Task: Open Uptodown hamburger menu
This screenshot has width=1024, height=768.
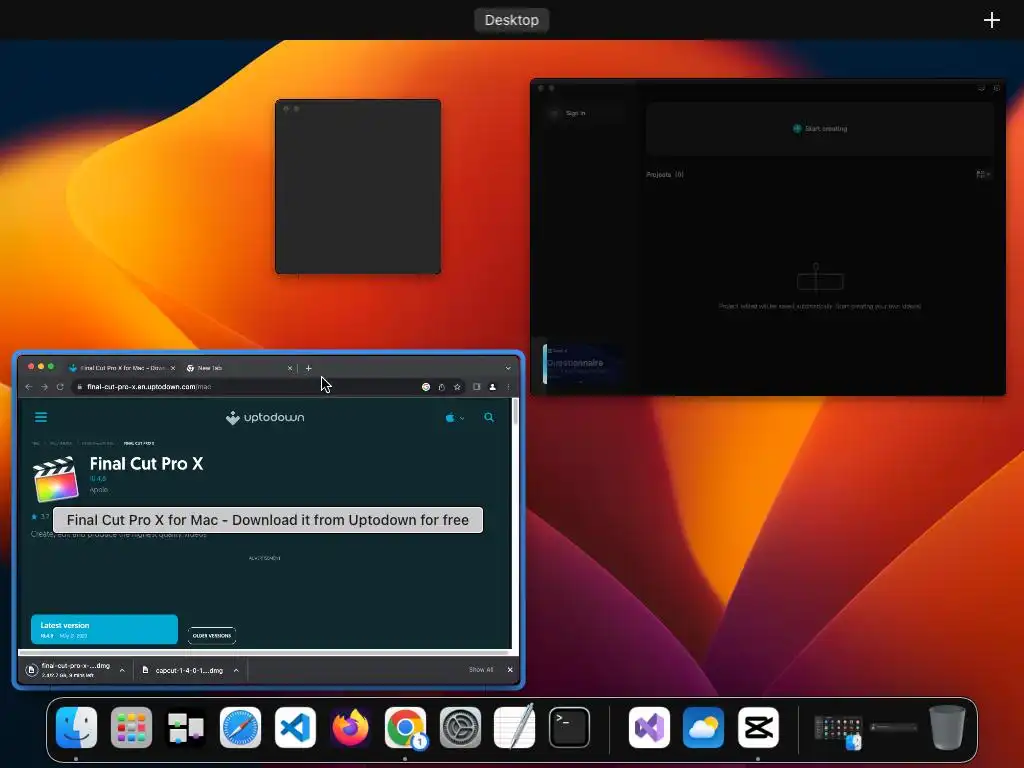Action: click(x=40, y=417)
